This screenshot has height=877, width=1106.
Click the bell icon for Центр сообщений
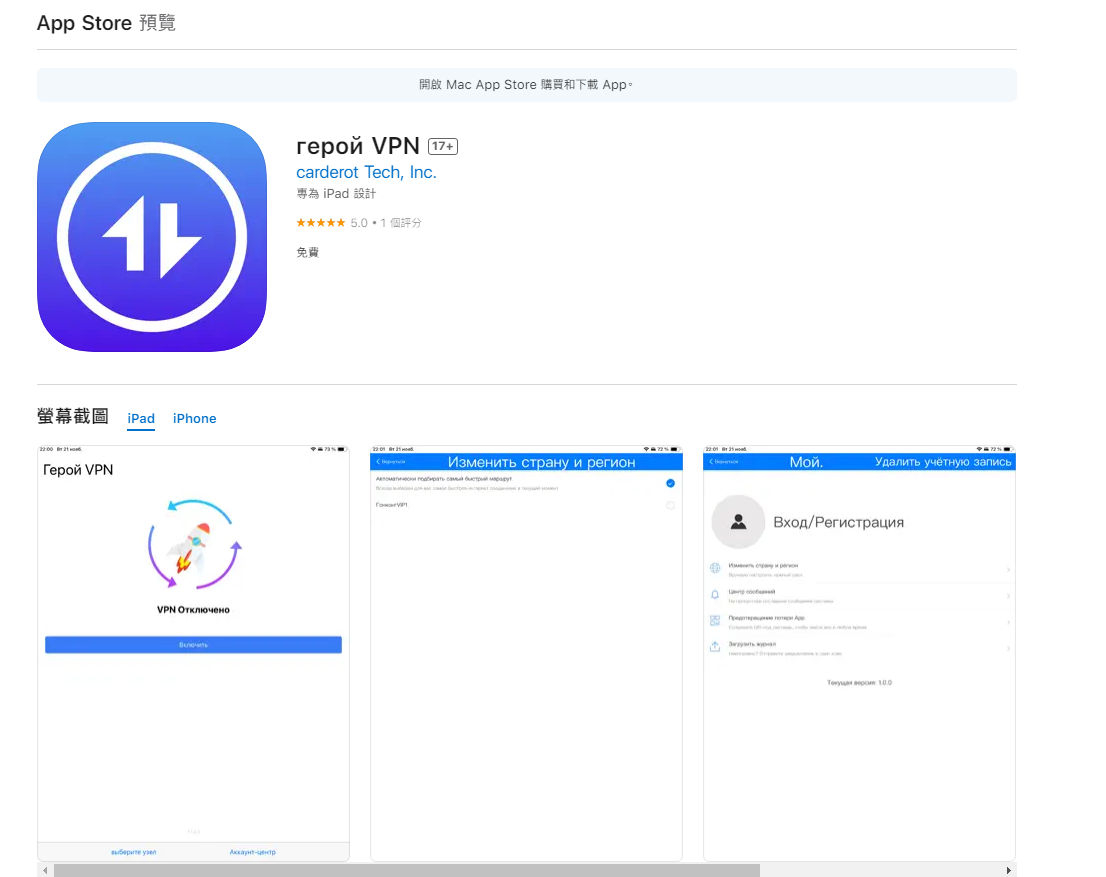pyautogui.click(x=715, y=595)
